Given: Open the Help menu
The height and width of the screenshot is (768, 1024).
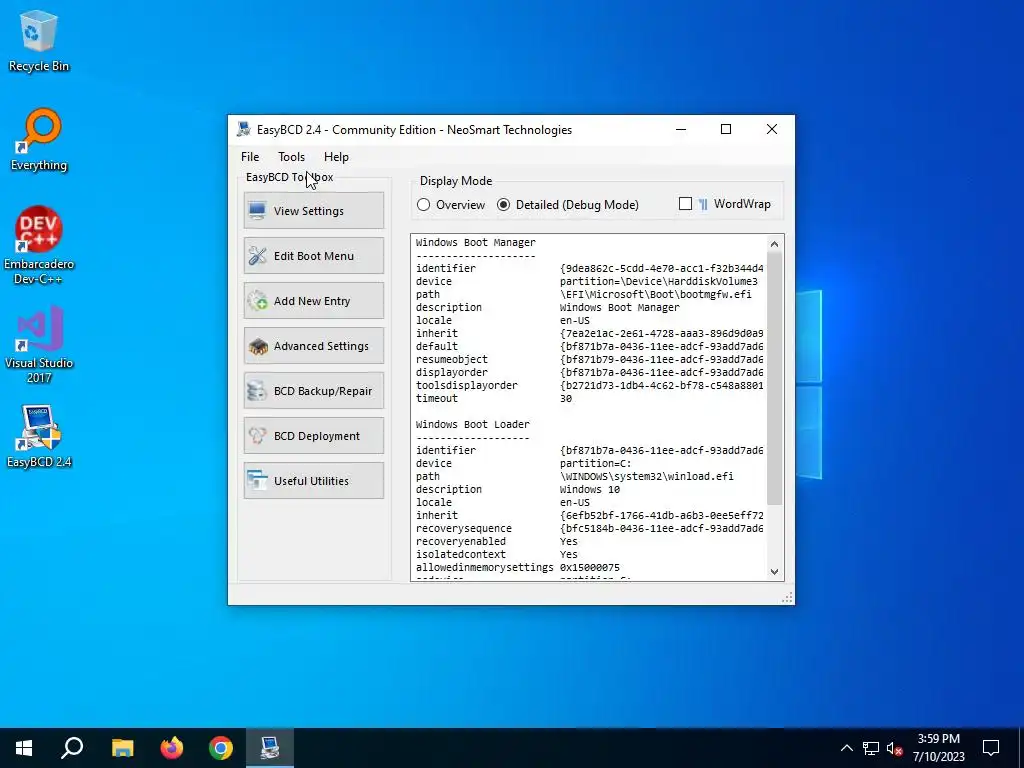Looking at the screenshot, I should (336, 157).
